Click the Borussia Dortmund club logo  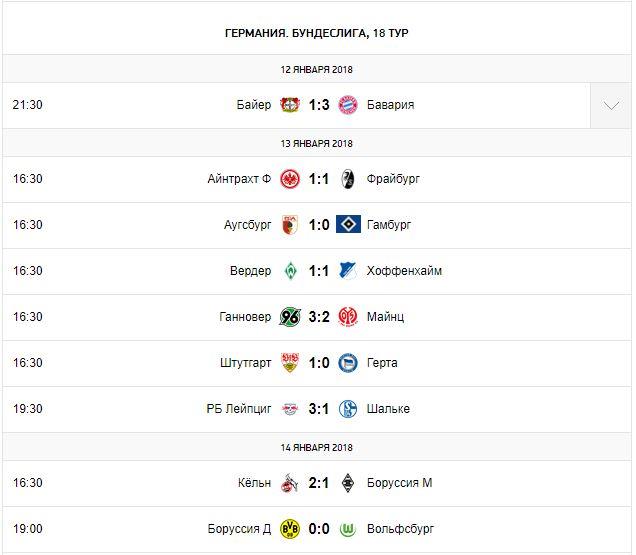coord(290,529)
